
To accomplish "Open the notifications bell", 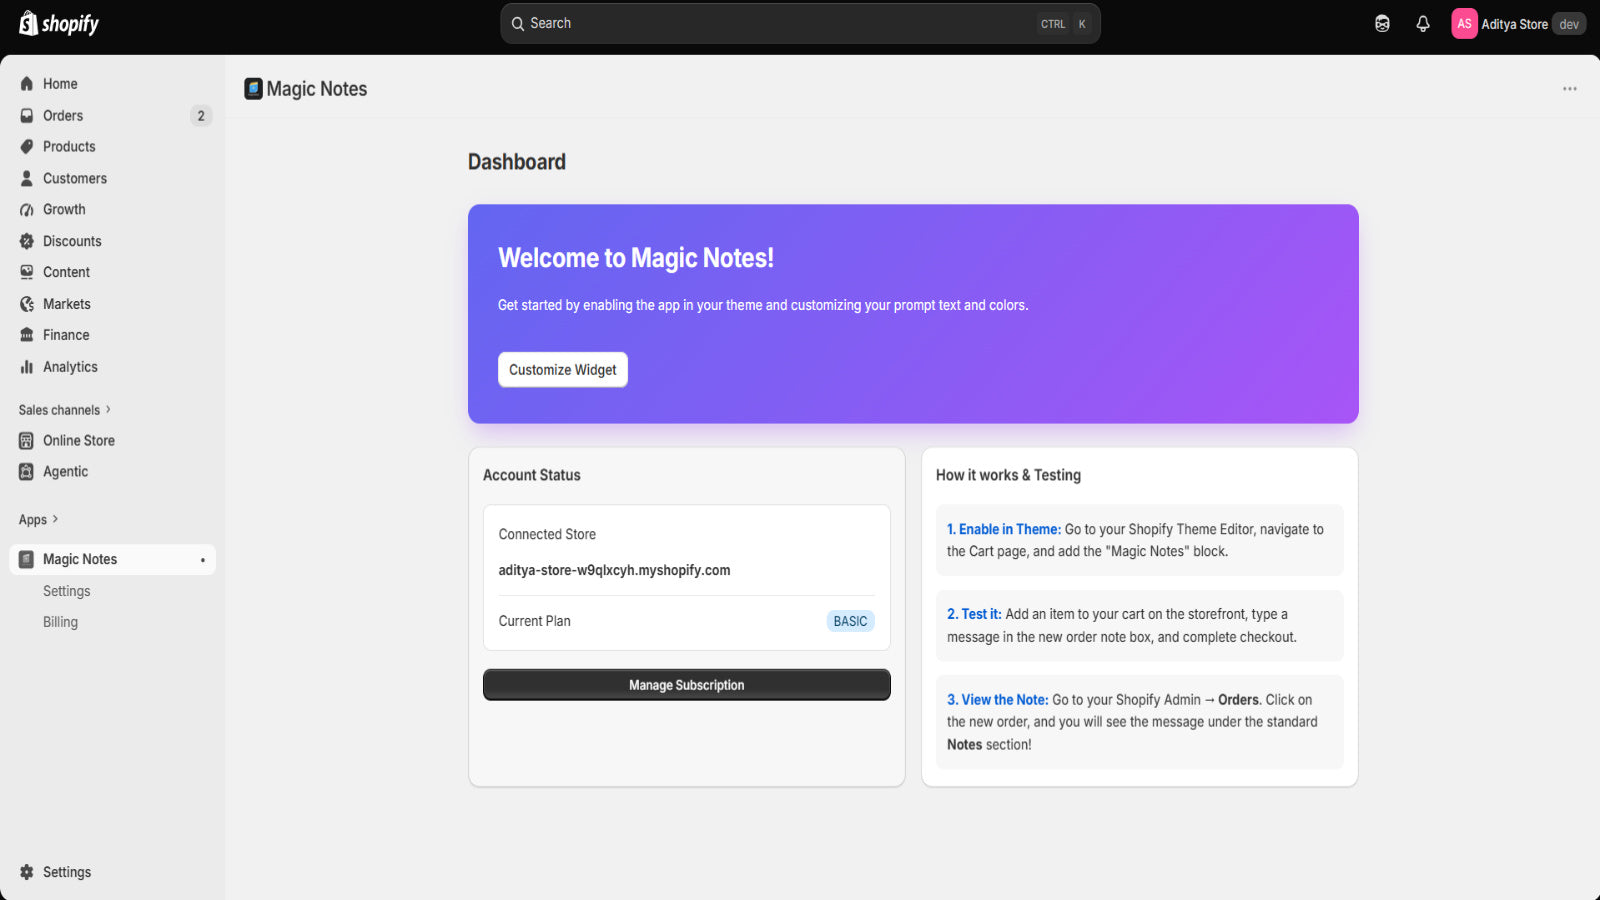I will 1423,24.
